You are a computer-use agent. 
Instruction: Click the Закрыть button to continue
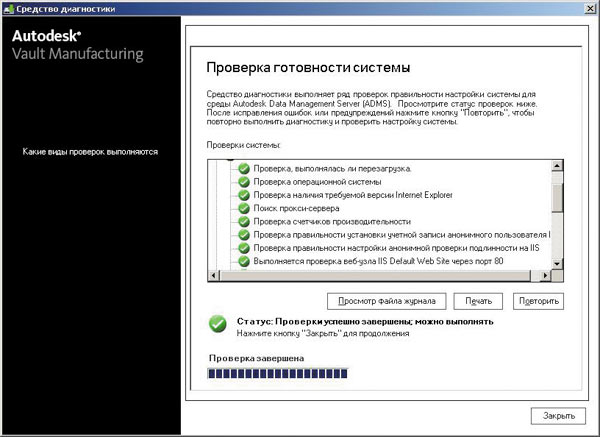558,416
